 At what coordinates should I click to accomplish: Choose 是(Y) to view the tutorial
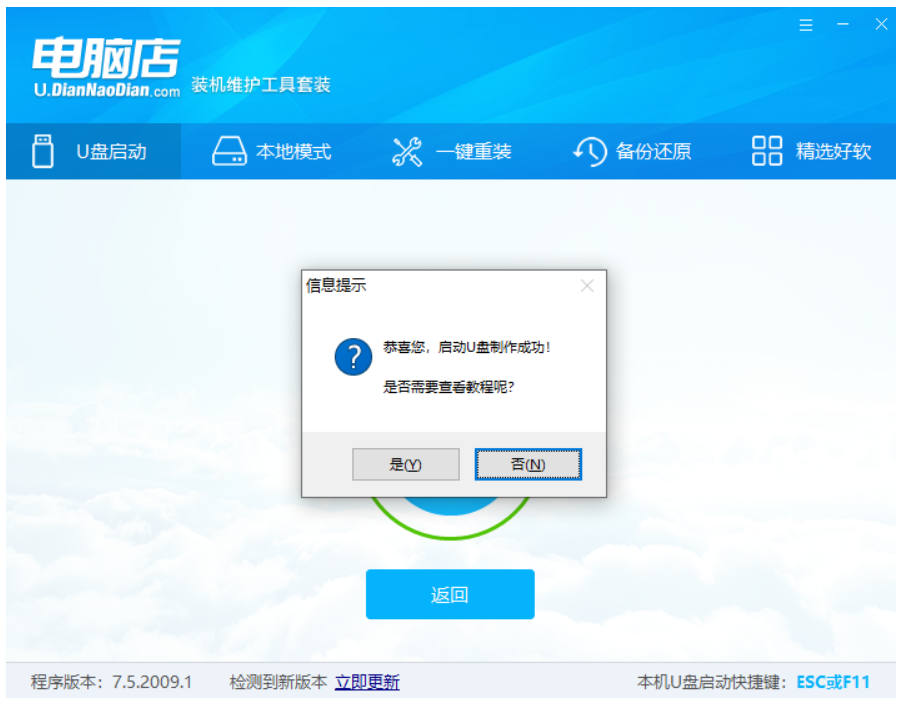[405, 464]
